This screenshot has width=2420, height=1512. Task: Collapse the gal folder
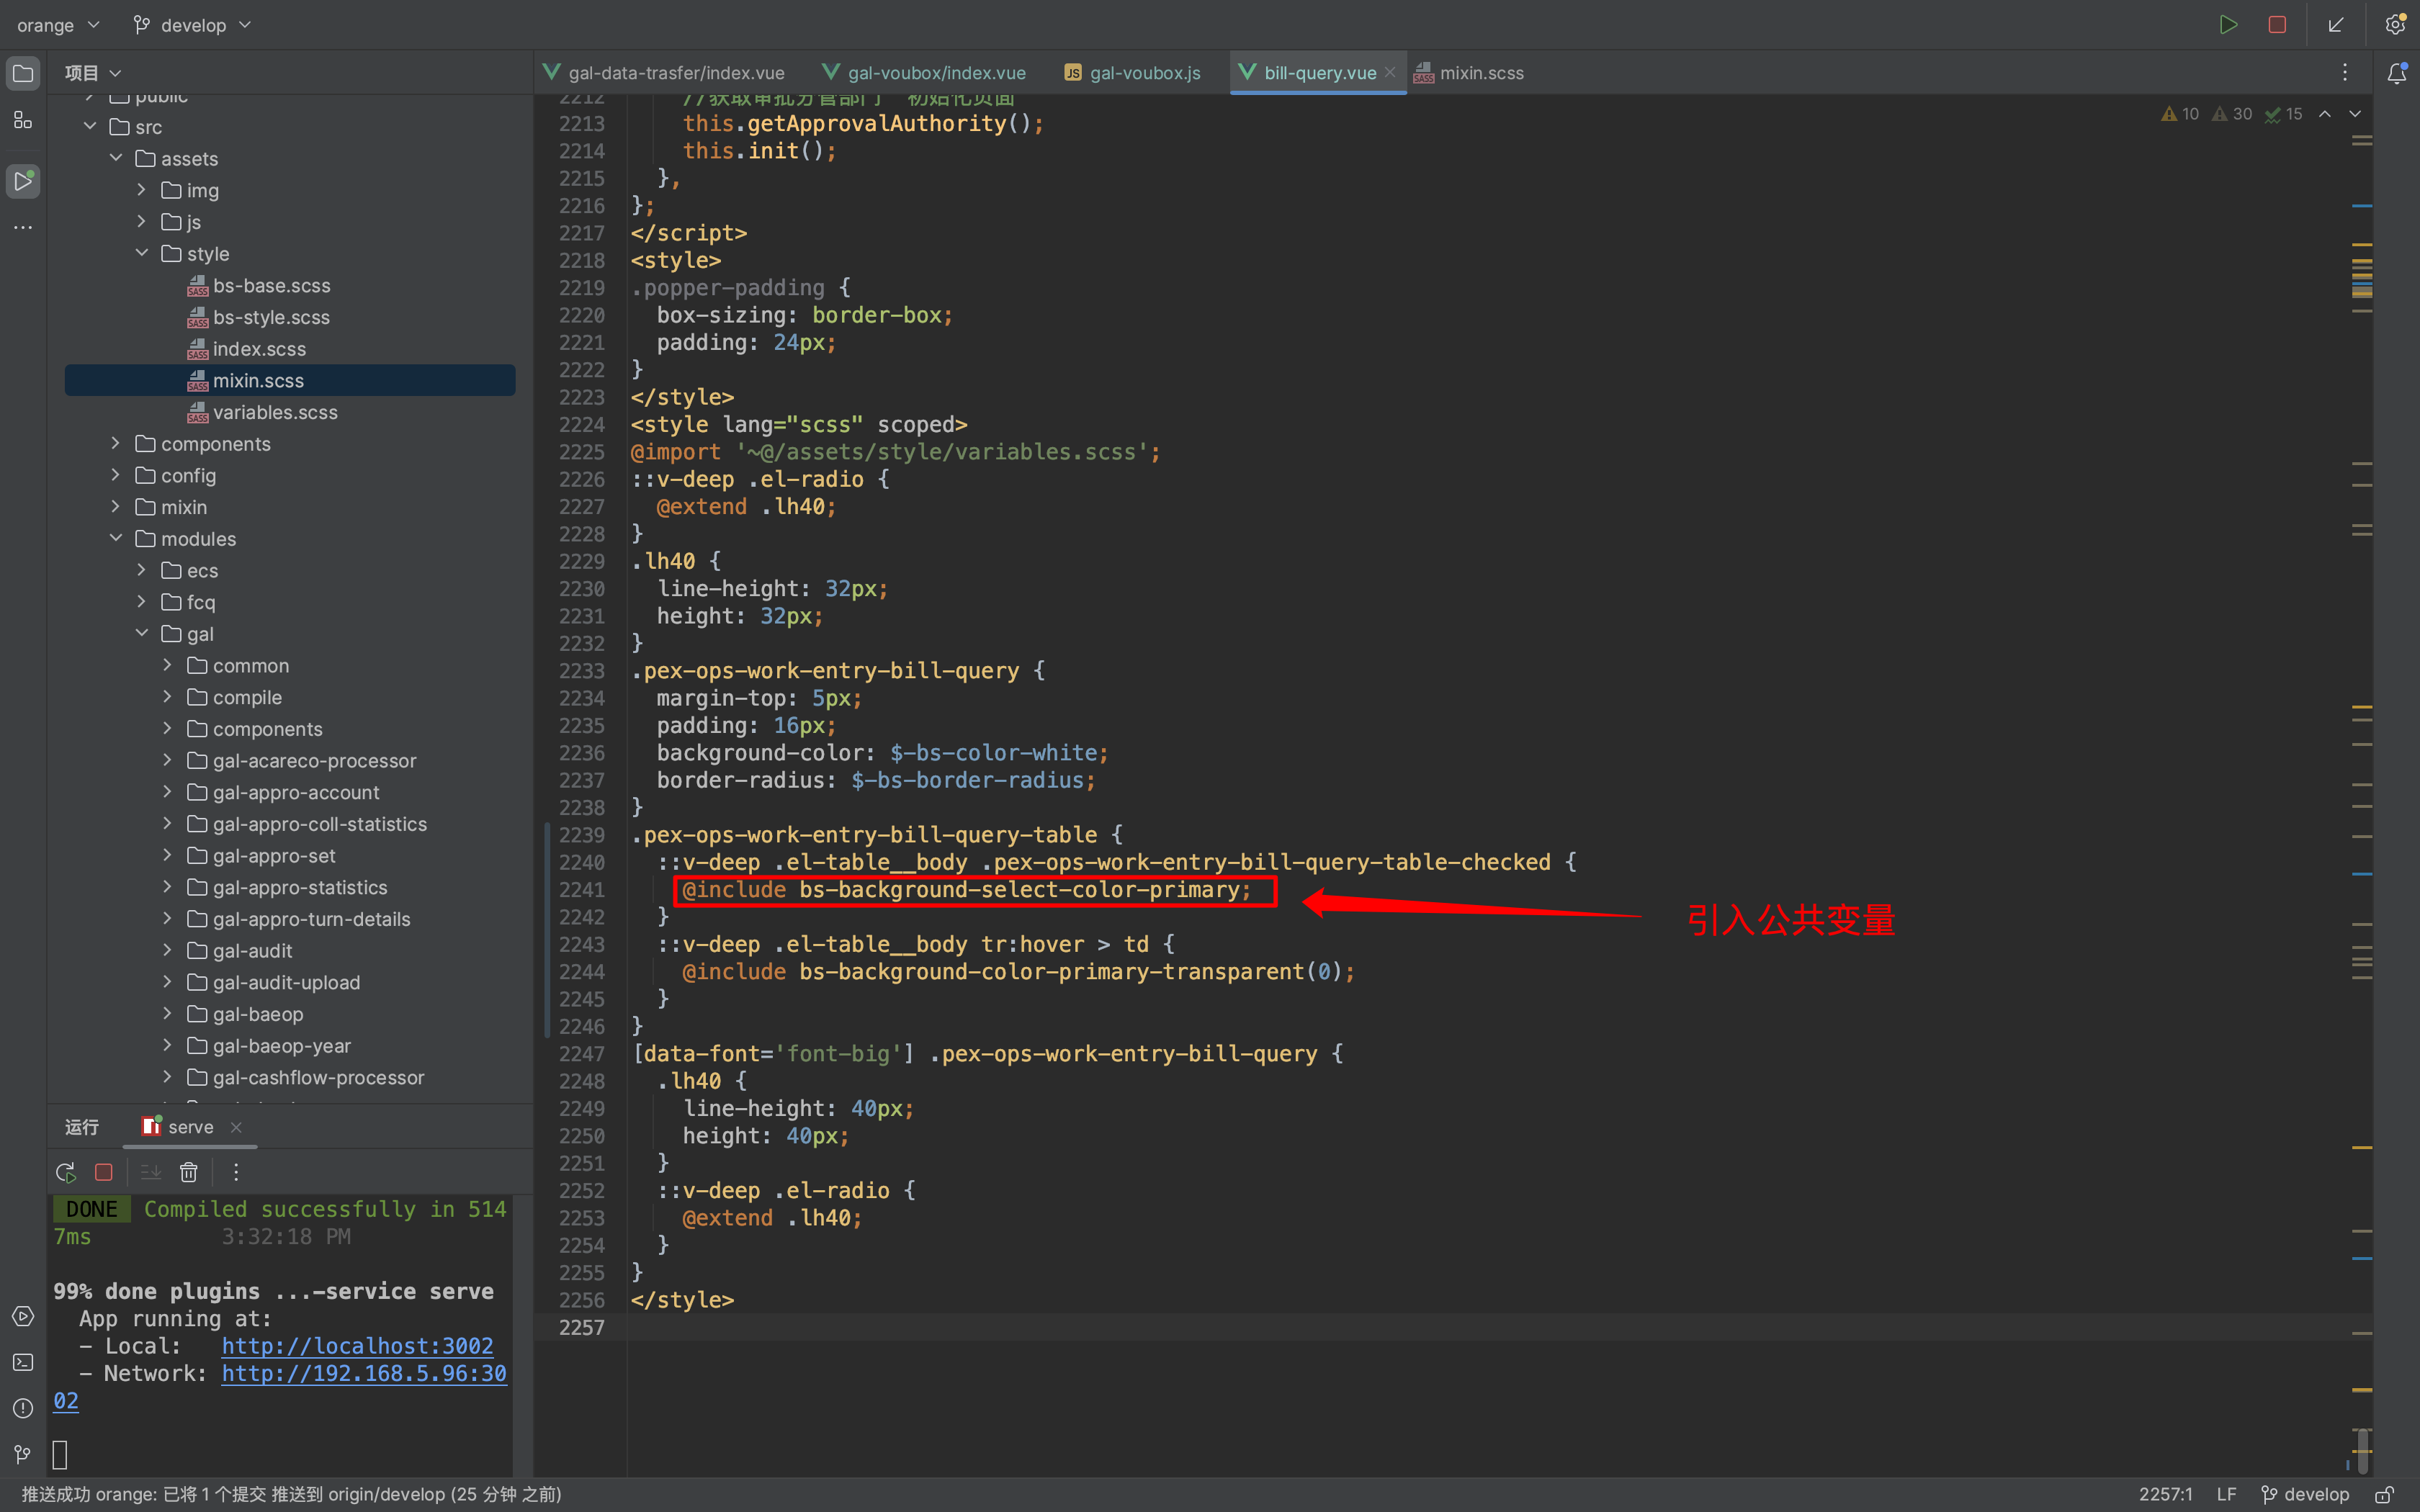pos(142,633)
